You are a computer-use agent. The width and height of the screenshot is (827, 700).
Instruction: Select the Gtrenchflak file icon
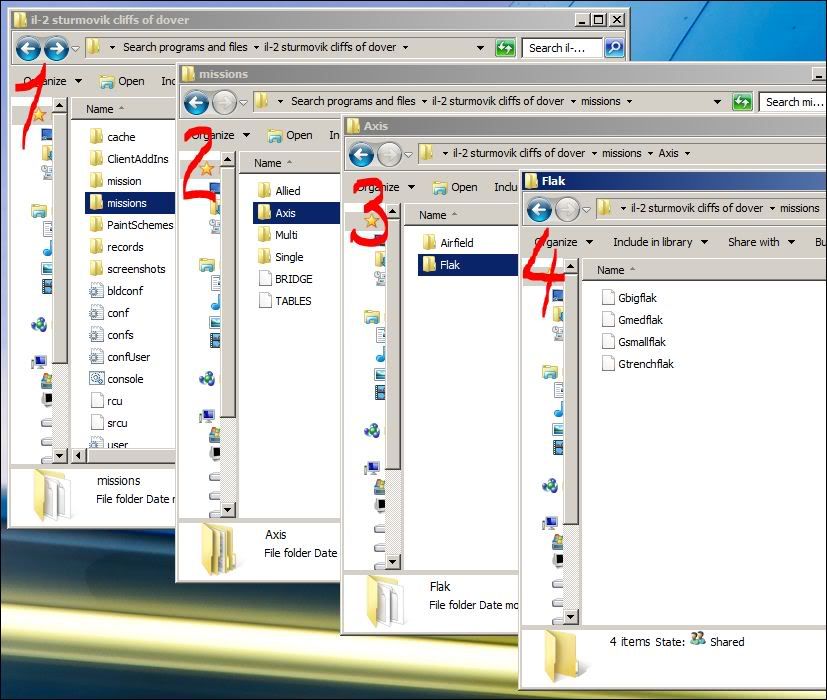608,363
